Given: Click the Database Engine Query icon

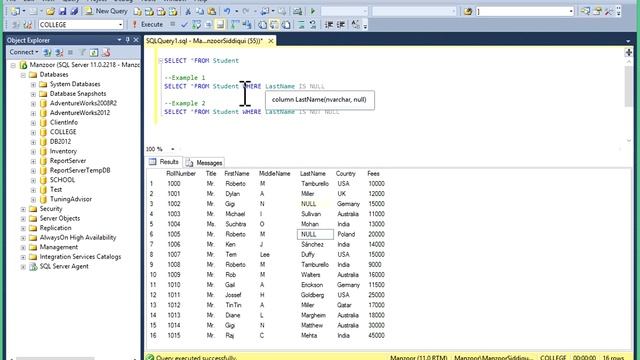Looking at the screenshot, I should pos(138,11).
